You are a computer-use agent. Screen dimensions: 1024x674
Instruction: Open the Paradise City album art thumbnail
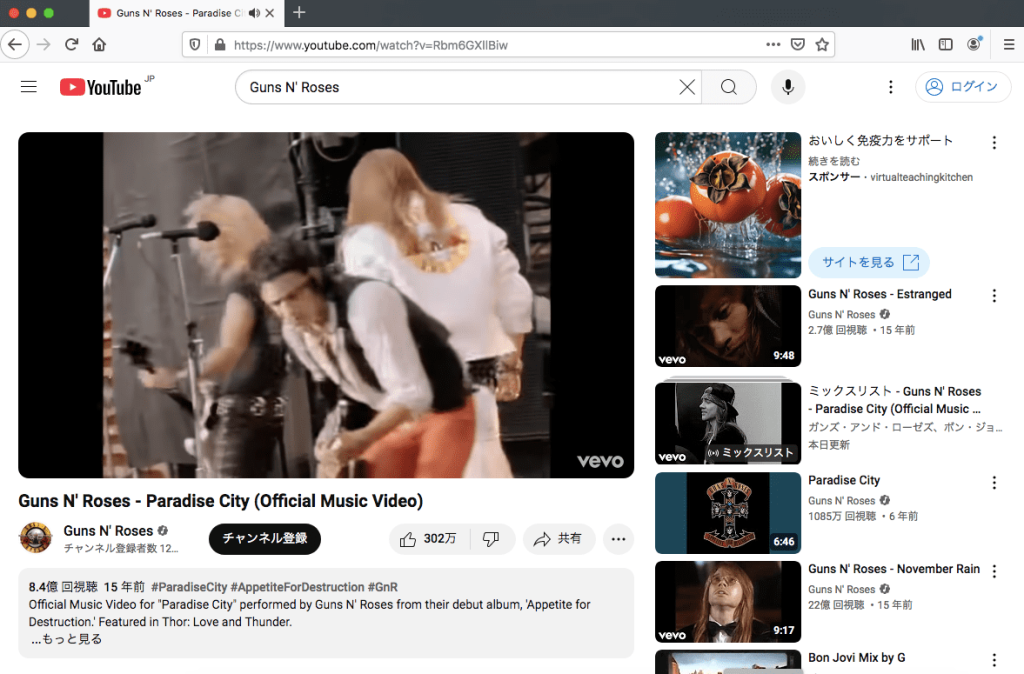(728, 513)
